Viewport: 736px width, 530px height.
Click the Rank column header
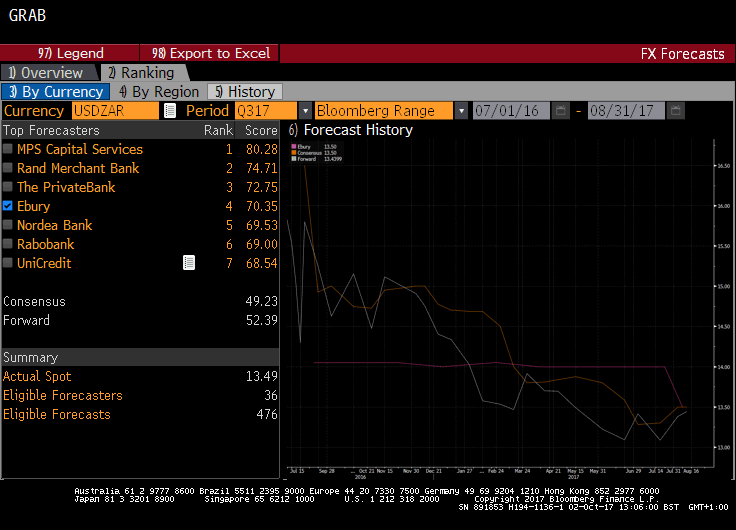[218, 130]
